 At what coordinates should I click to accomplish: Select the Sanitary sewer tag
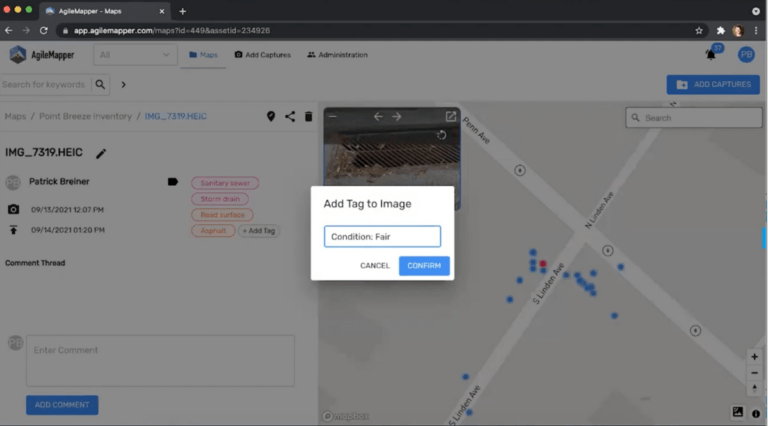(225, 183)
